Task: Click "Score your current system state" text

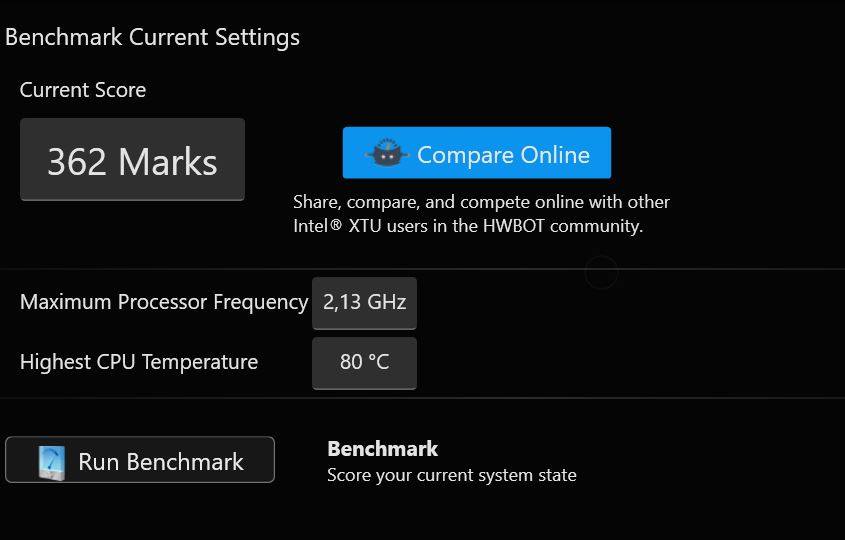Action: click(x=452, y=475)
